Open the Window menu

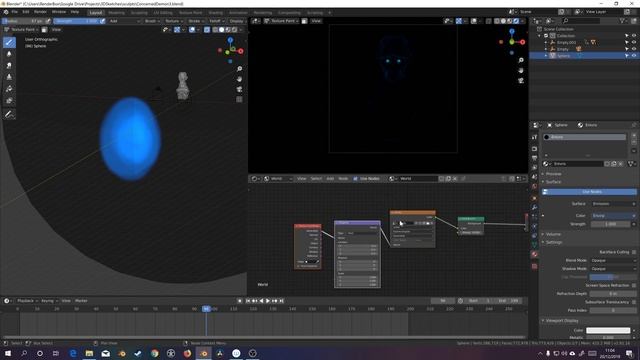[59, 12]
